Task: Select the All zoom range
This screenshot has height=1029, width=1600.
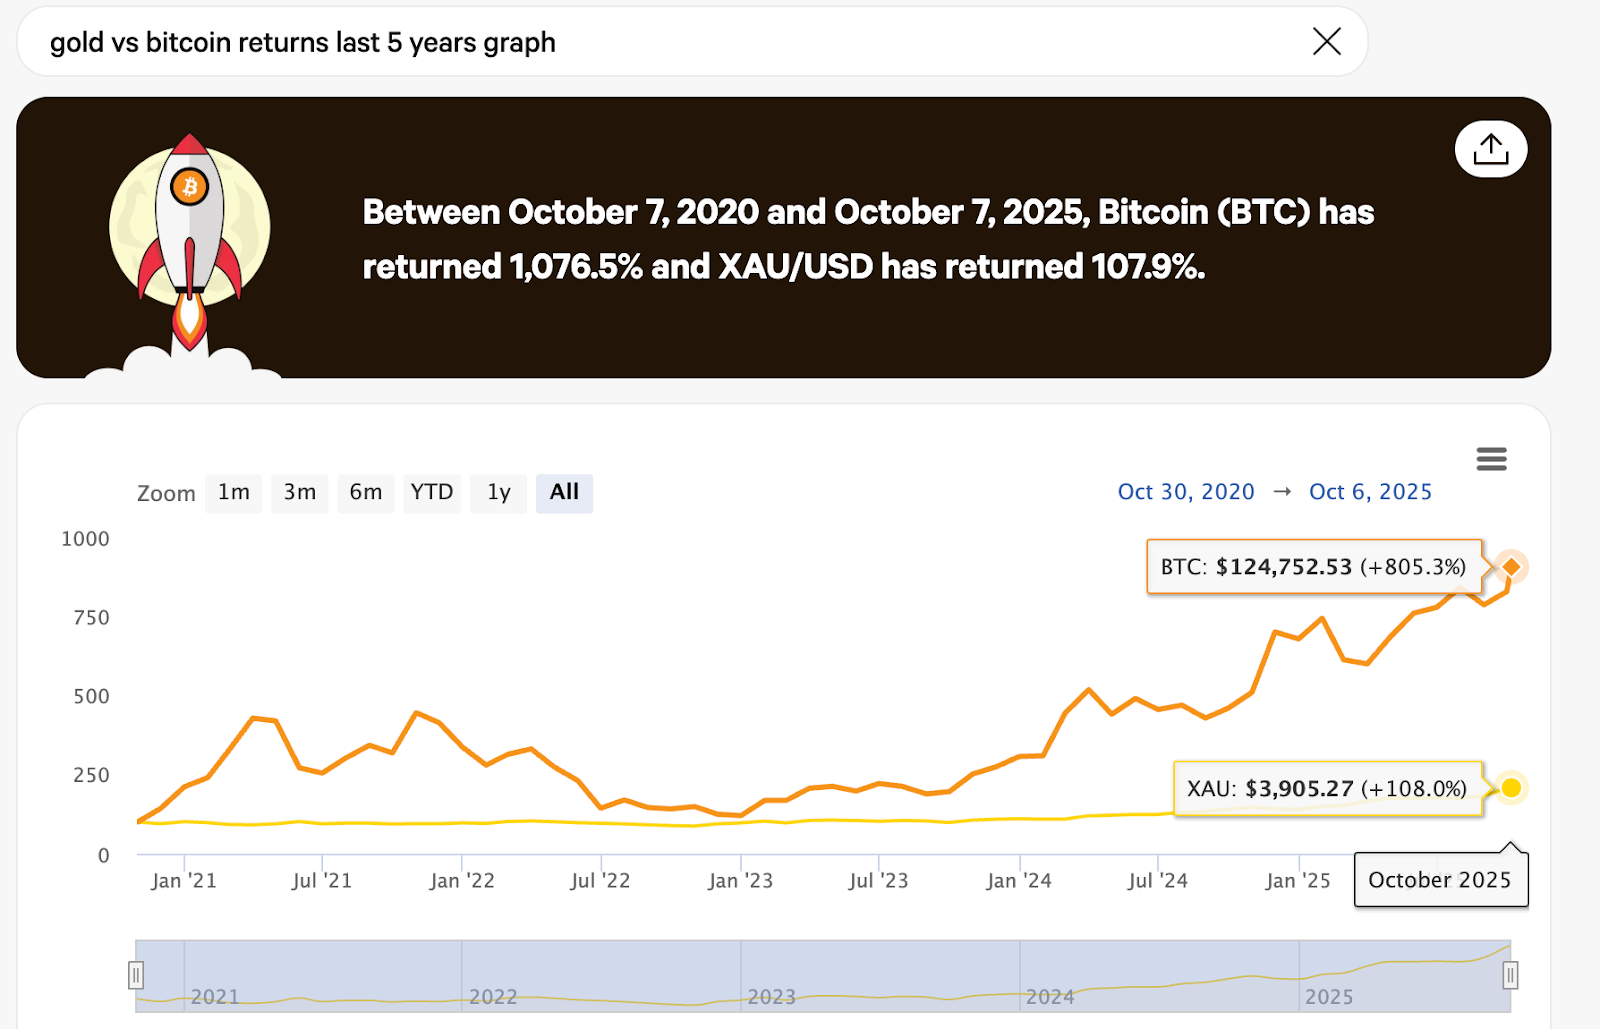Action: 564,493
